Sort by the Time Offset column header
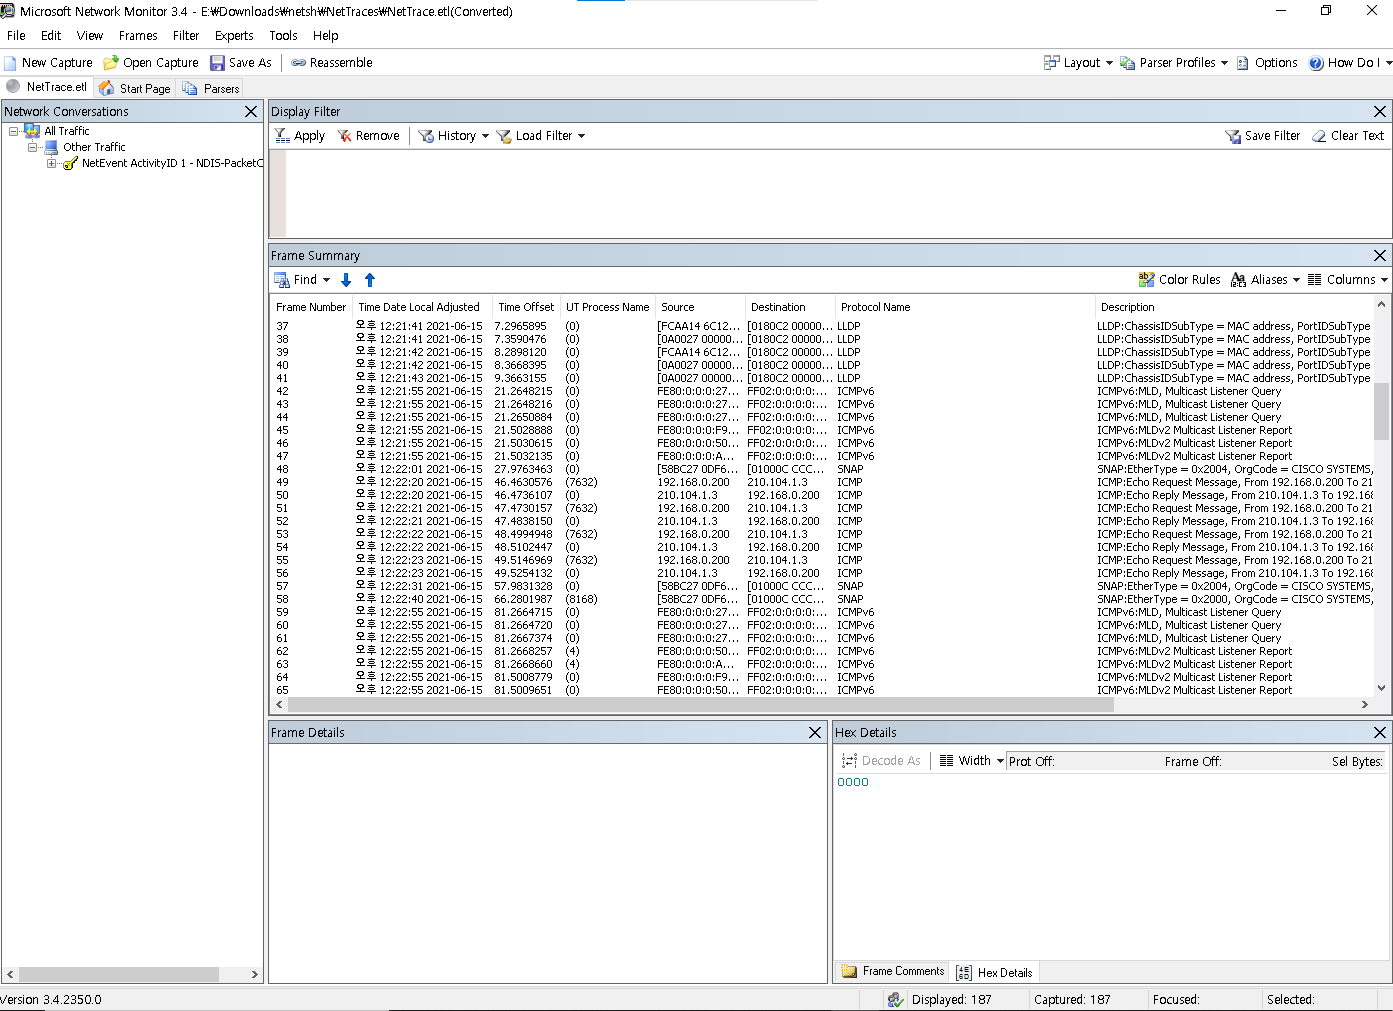Viewport: 1393px width, 1011px height. pos(526,307)
